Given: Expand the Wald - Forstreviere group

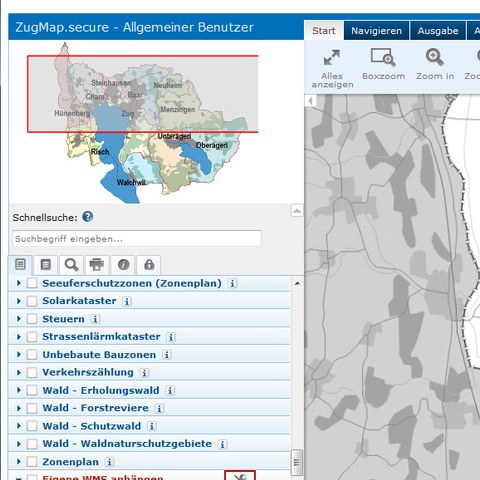Looking at the screenshot, I should point(19,408).
